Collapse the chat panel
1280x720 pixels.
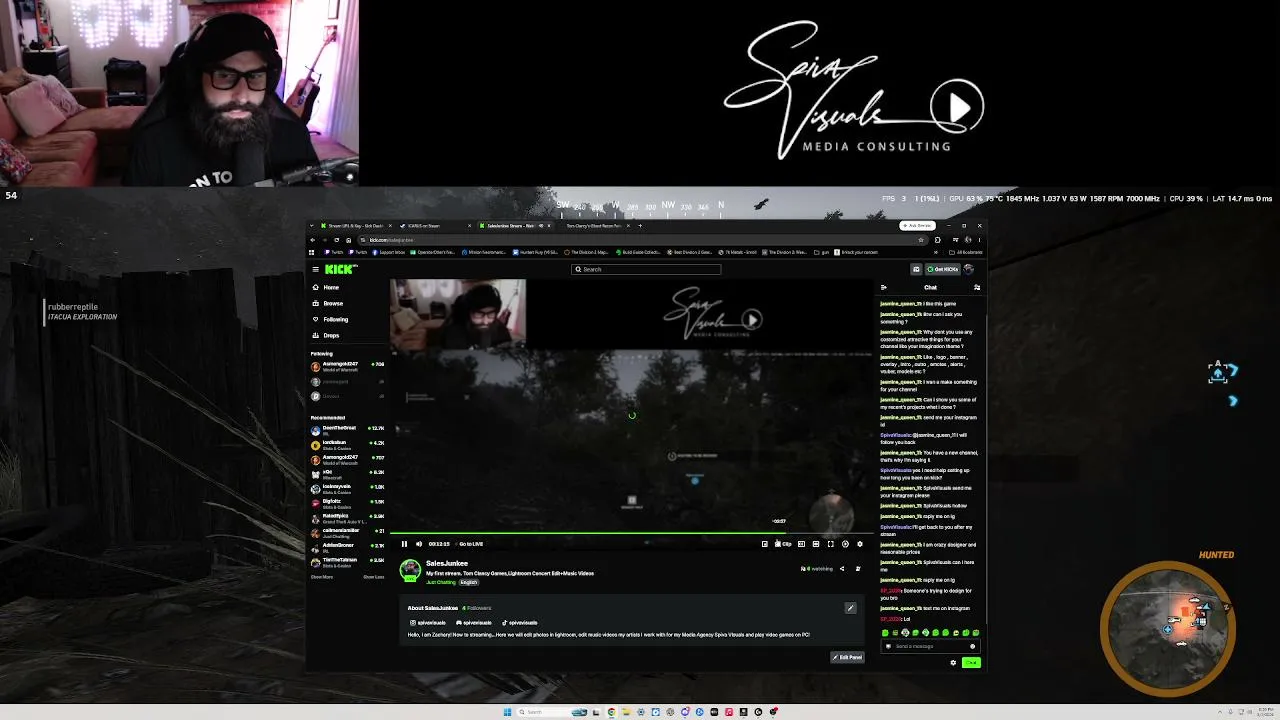[x=884, y=288]
